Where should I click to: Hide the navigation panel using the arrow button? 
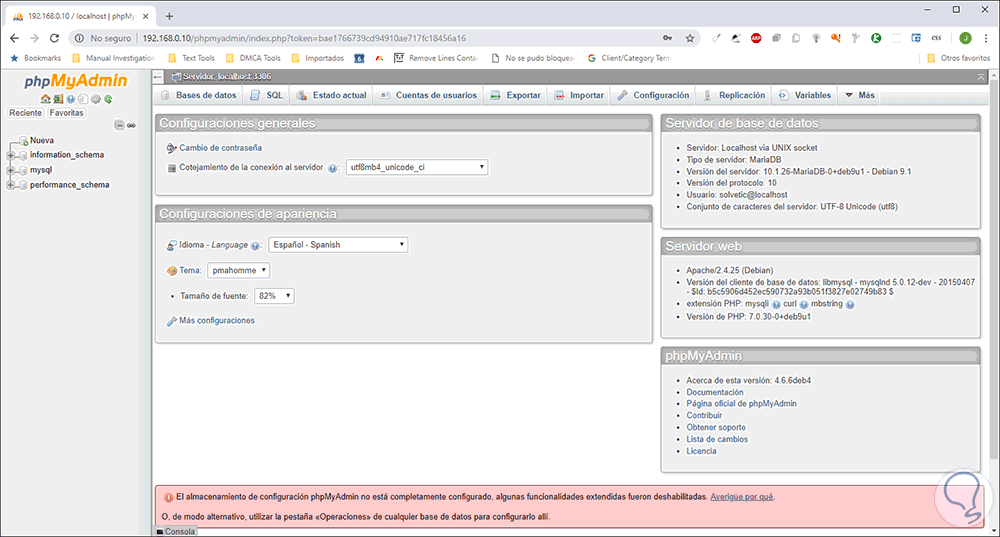coord(158,77)
